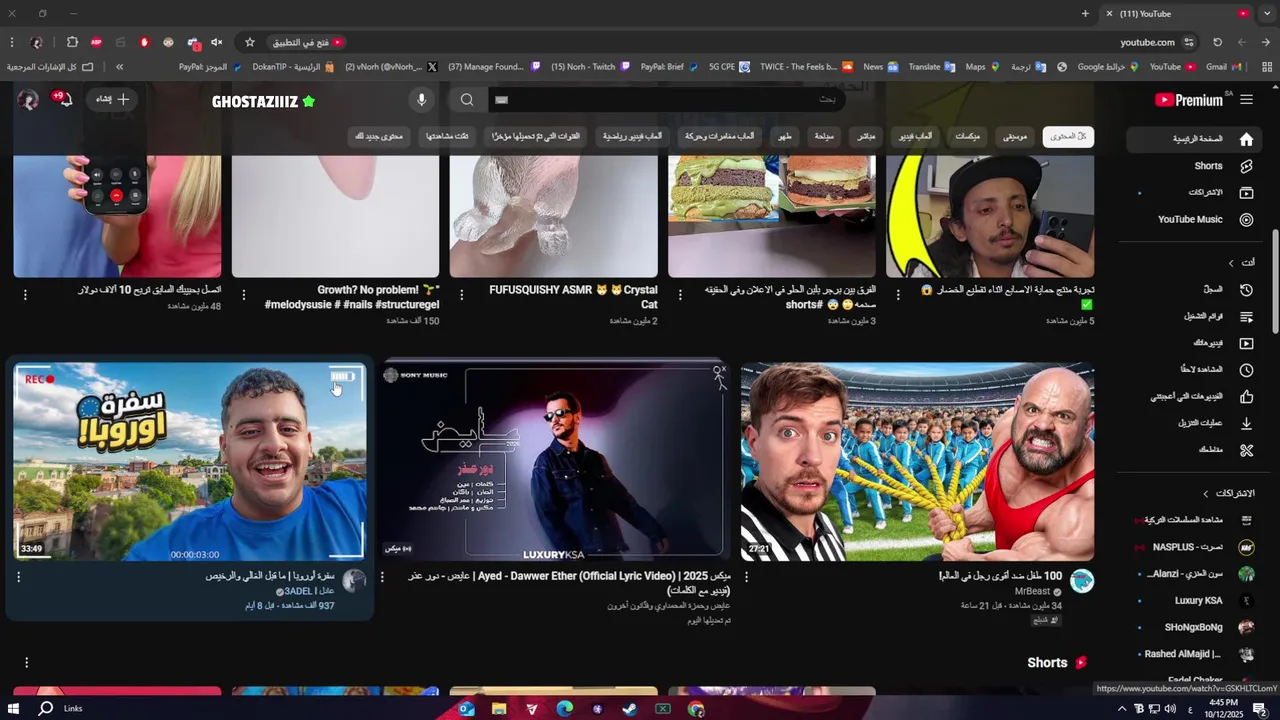
Task: Click the MrBeast channel avatar
Action: click(x=1082, y=581)
